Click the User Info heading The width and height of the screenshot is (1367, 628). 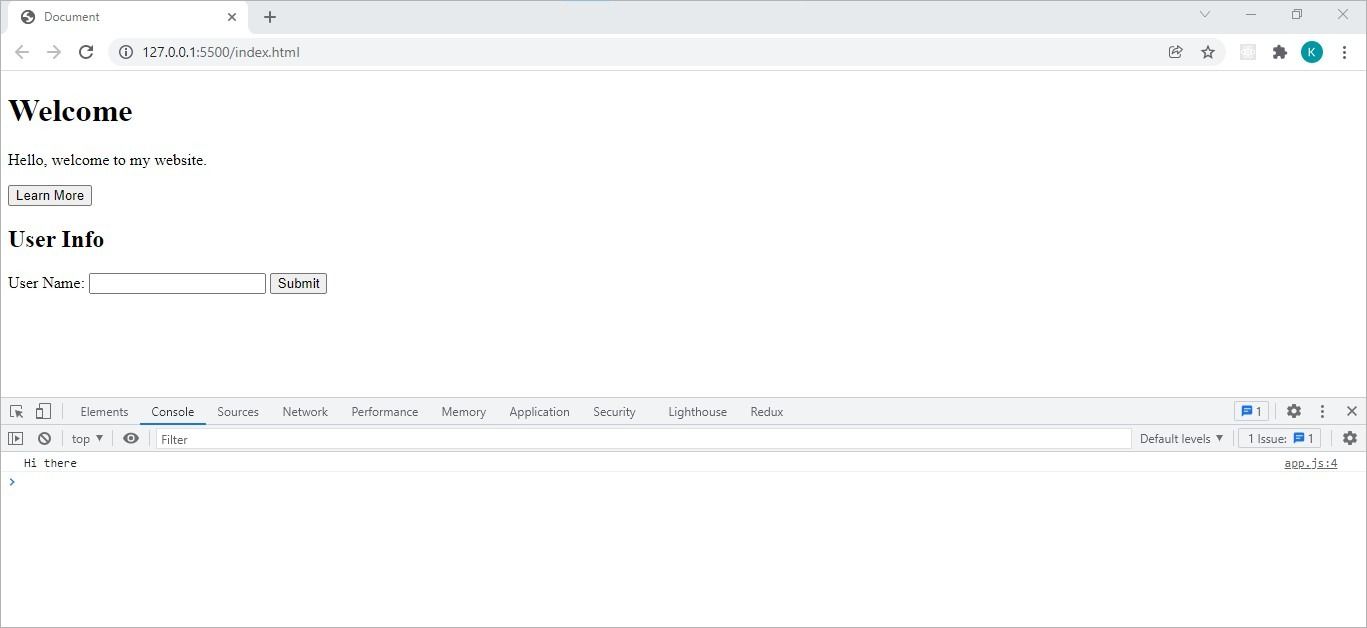[x=56, y=239]
